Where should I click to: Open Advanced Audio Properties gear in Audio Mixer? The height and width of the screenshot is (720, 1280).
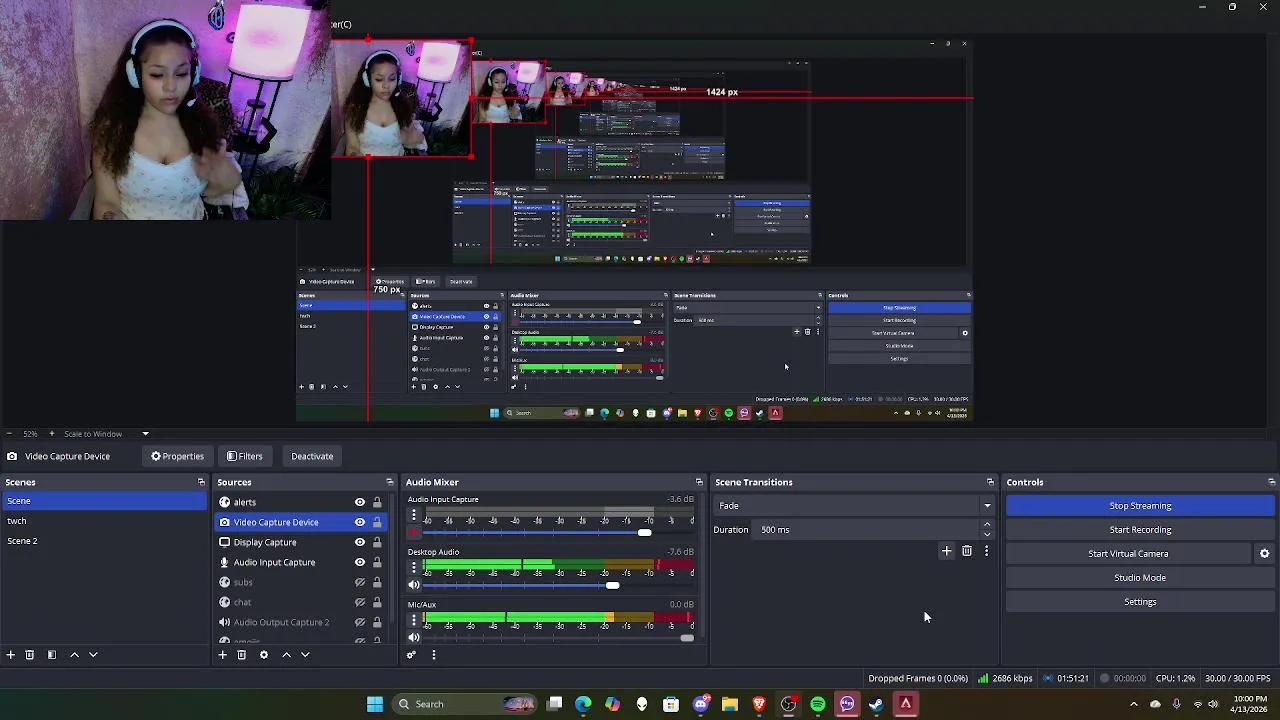tap(411, 655)
